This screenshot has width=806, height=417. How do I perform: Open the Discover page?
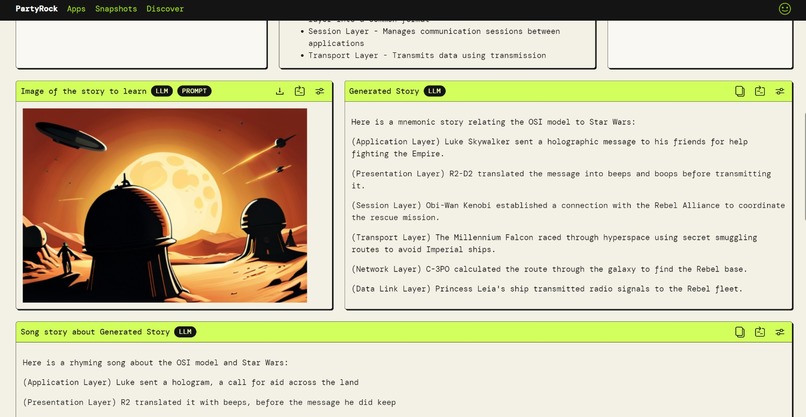[165, 9]
